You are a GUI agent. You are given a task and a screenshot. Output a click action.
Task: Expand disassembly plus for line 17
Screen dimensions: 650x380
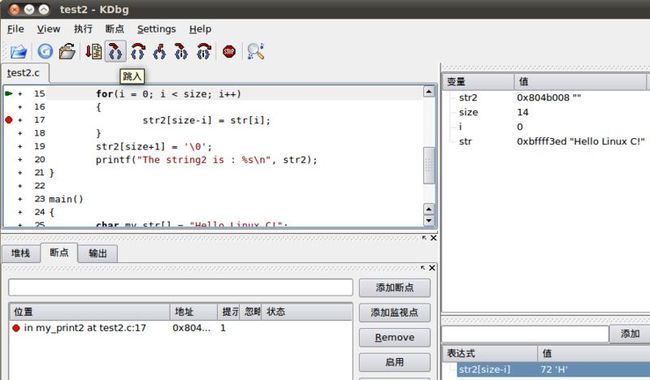coord(20,120)
